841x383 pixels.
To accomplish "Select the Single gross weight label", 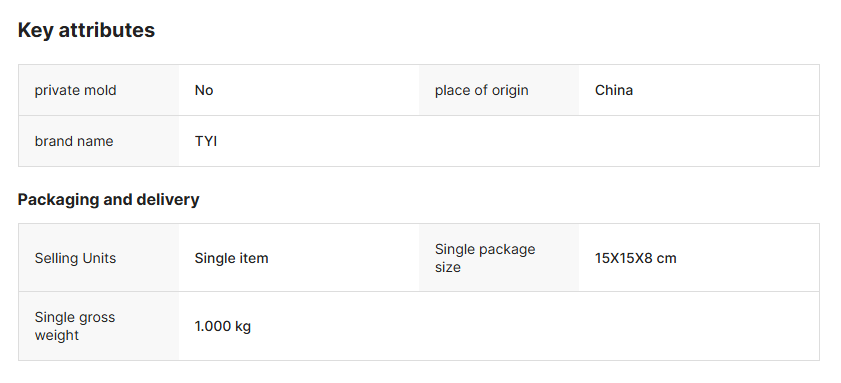I will click(75, 326).
